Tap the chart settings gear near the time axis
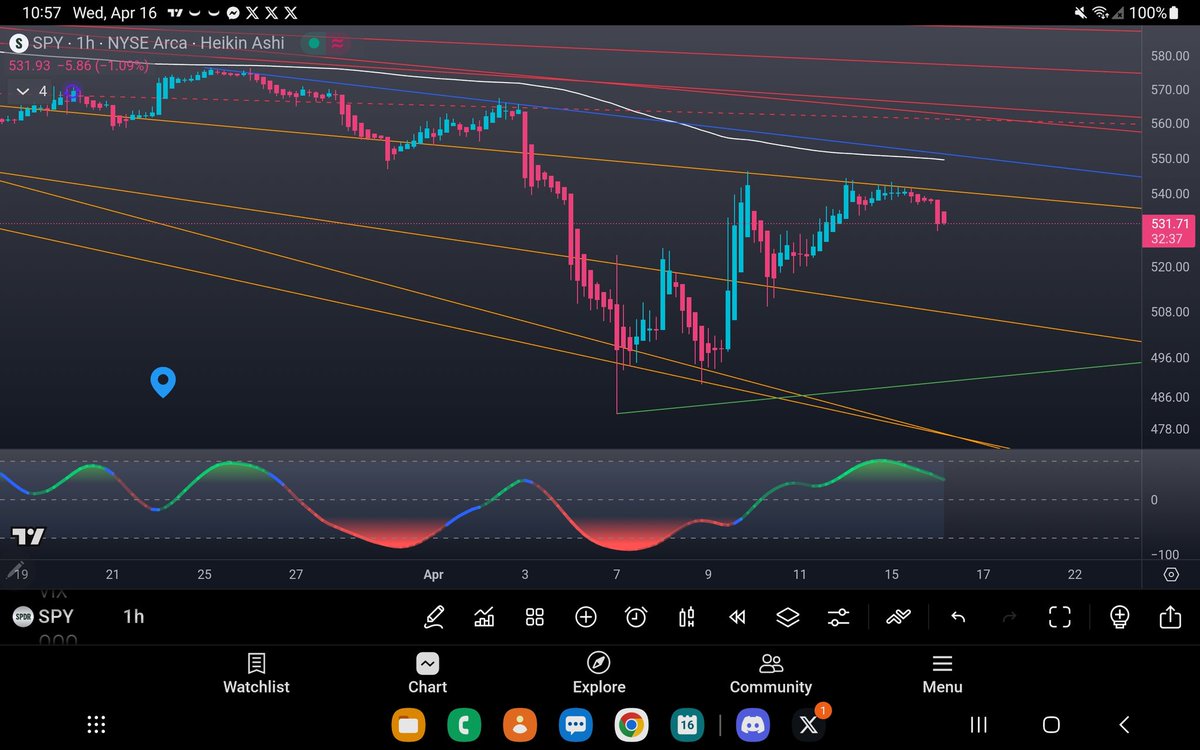 point(1171,575)
